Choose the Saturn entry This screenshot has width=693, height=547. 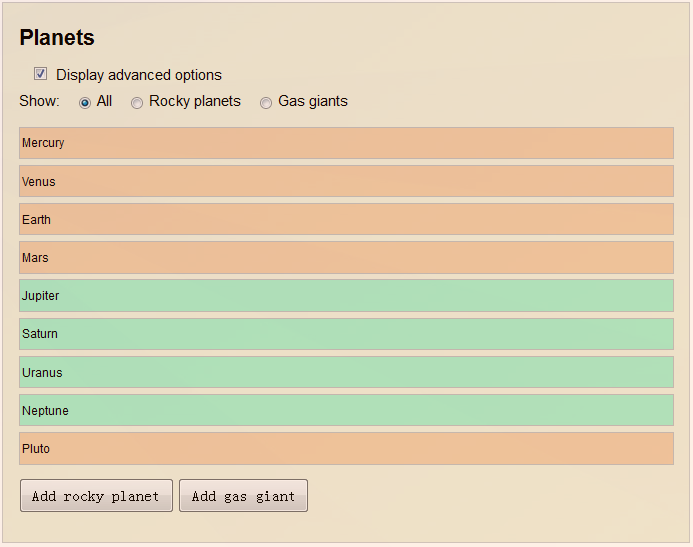346,334
